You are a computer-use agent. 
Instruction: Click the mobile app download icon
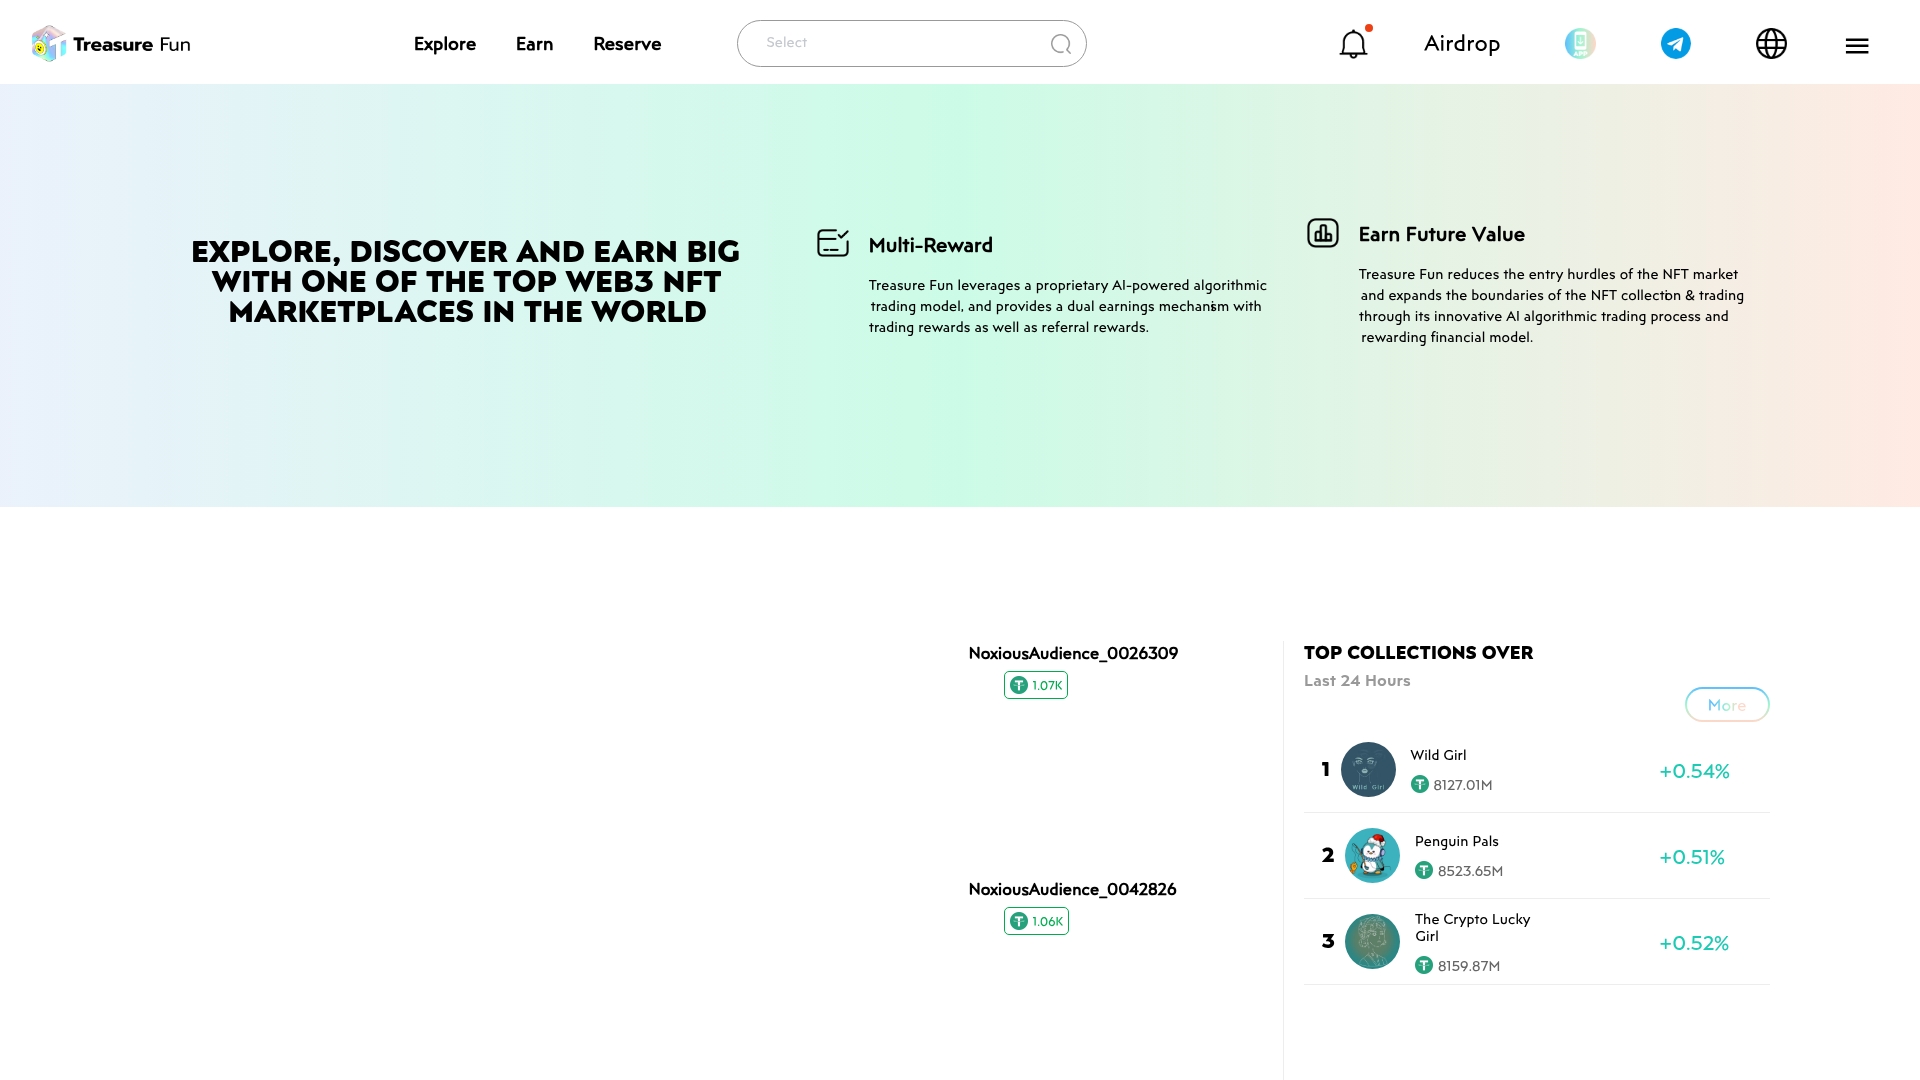[1580, 44]
